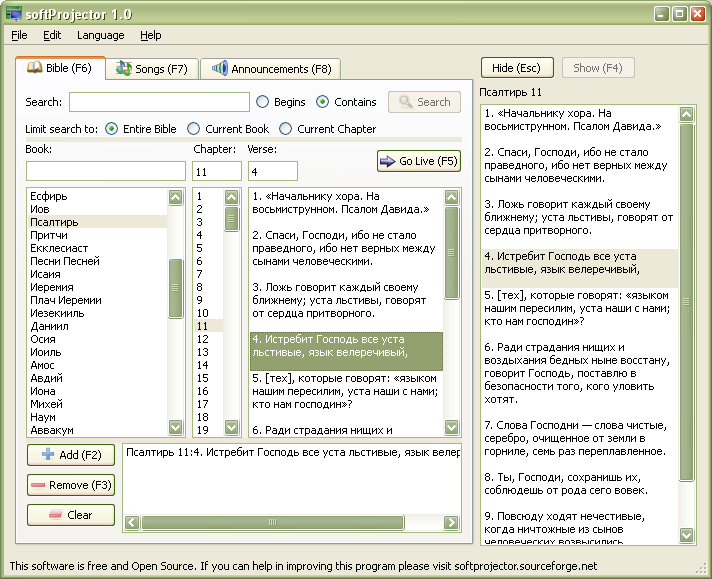
Task: Open the Language menu
Action: (x=101, y=35)
